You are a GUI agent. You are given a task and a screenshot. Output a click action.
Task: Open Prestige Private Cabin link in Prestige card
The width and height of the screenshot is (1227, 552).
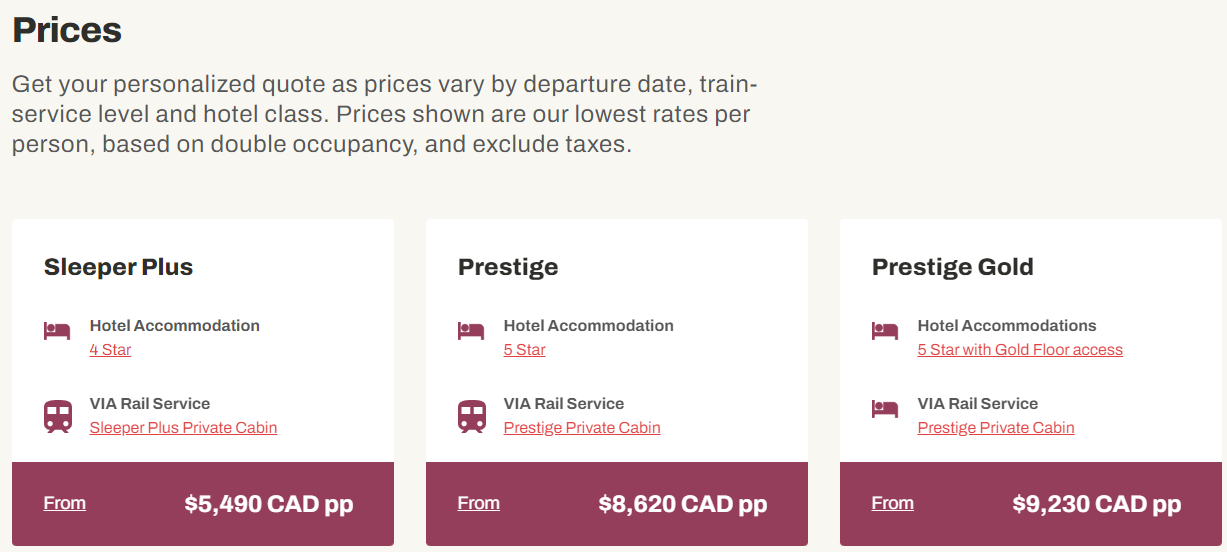(x=582, y=428)
